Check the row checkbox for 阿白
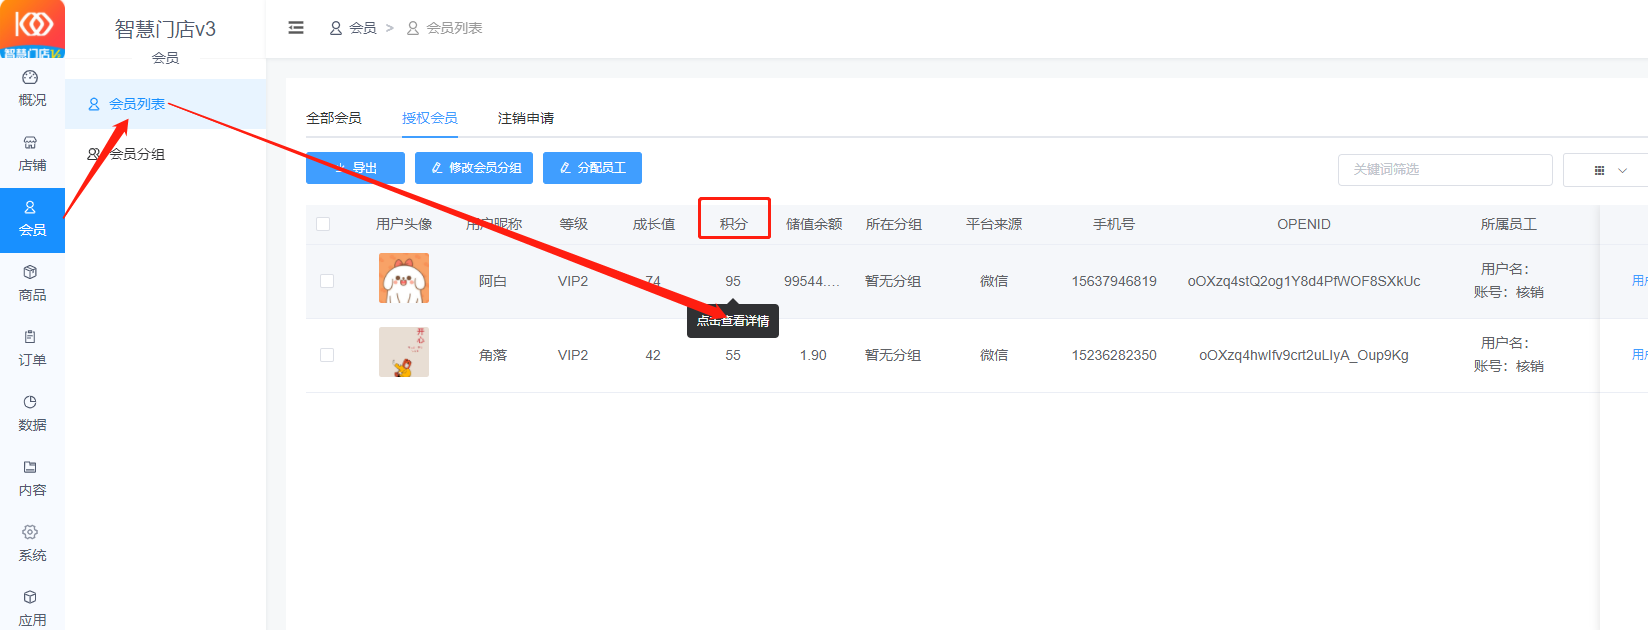Viewport: 1648px width, 630px height. coord(327,281)
